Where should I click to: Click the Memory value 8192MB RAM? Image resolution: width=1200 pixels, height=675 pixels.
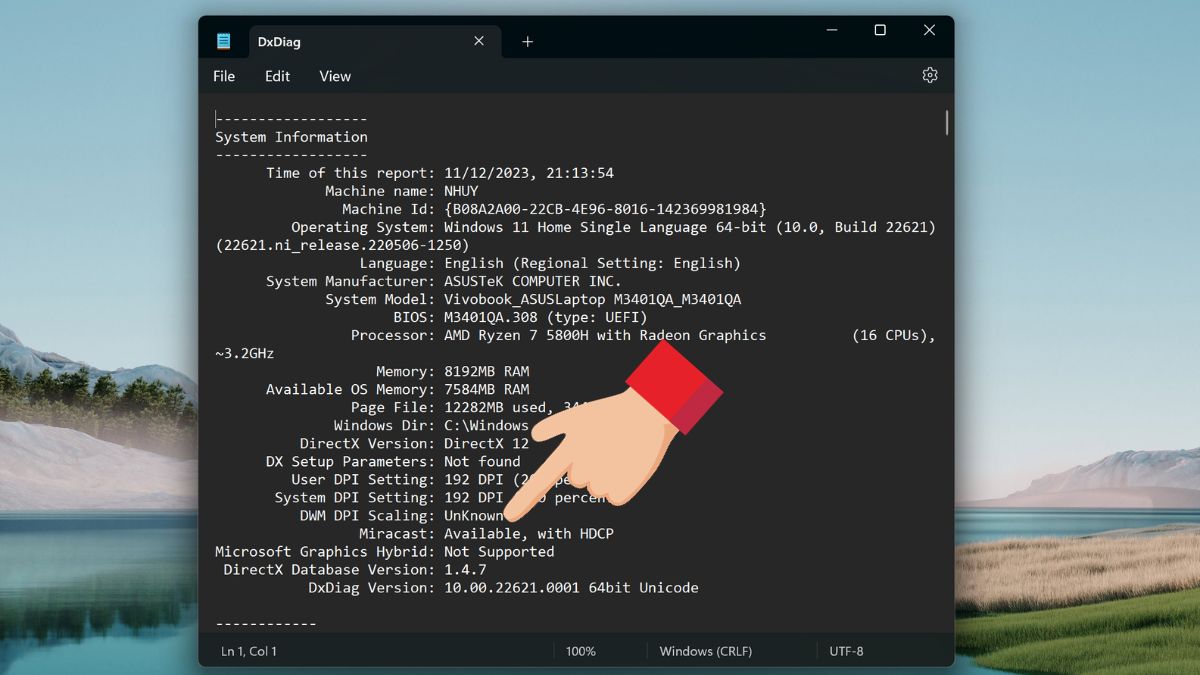tap(487, 371)
